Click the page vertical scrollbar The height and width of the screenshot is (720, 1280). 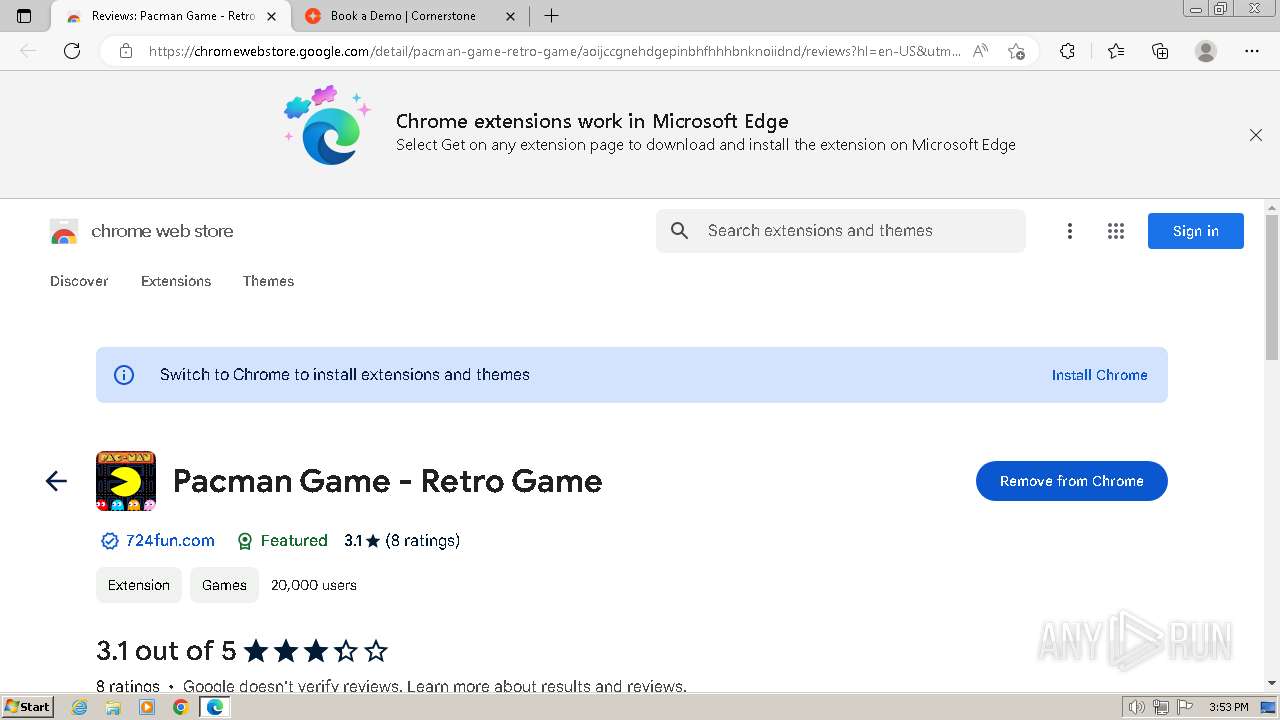tap(1272, 287)
